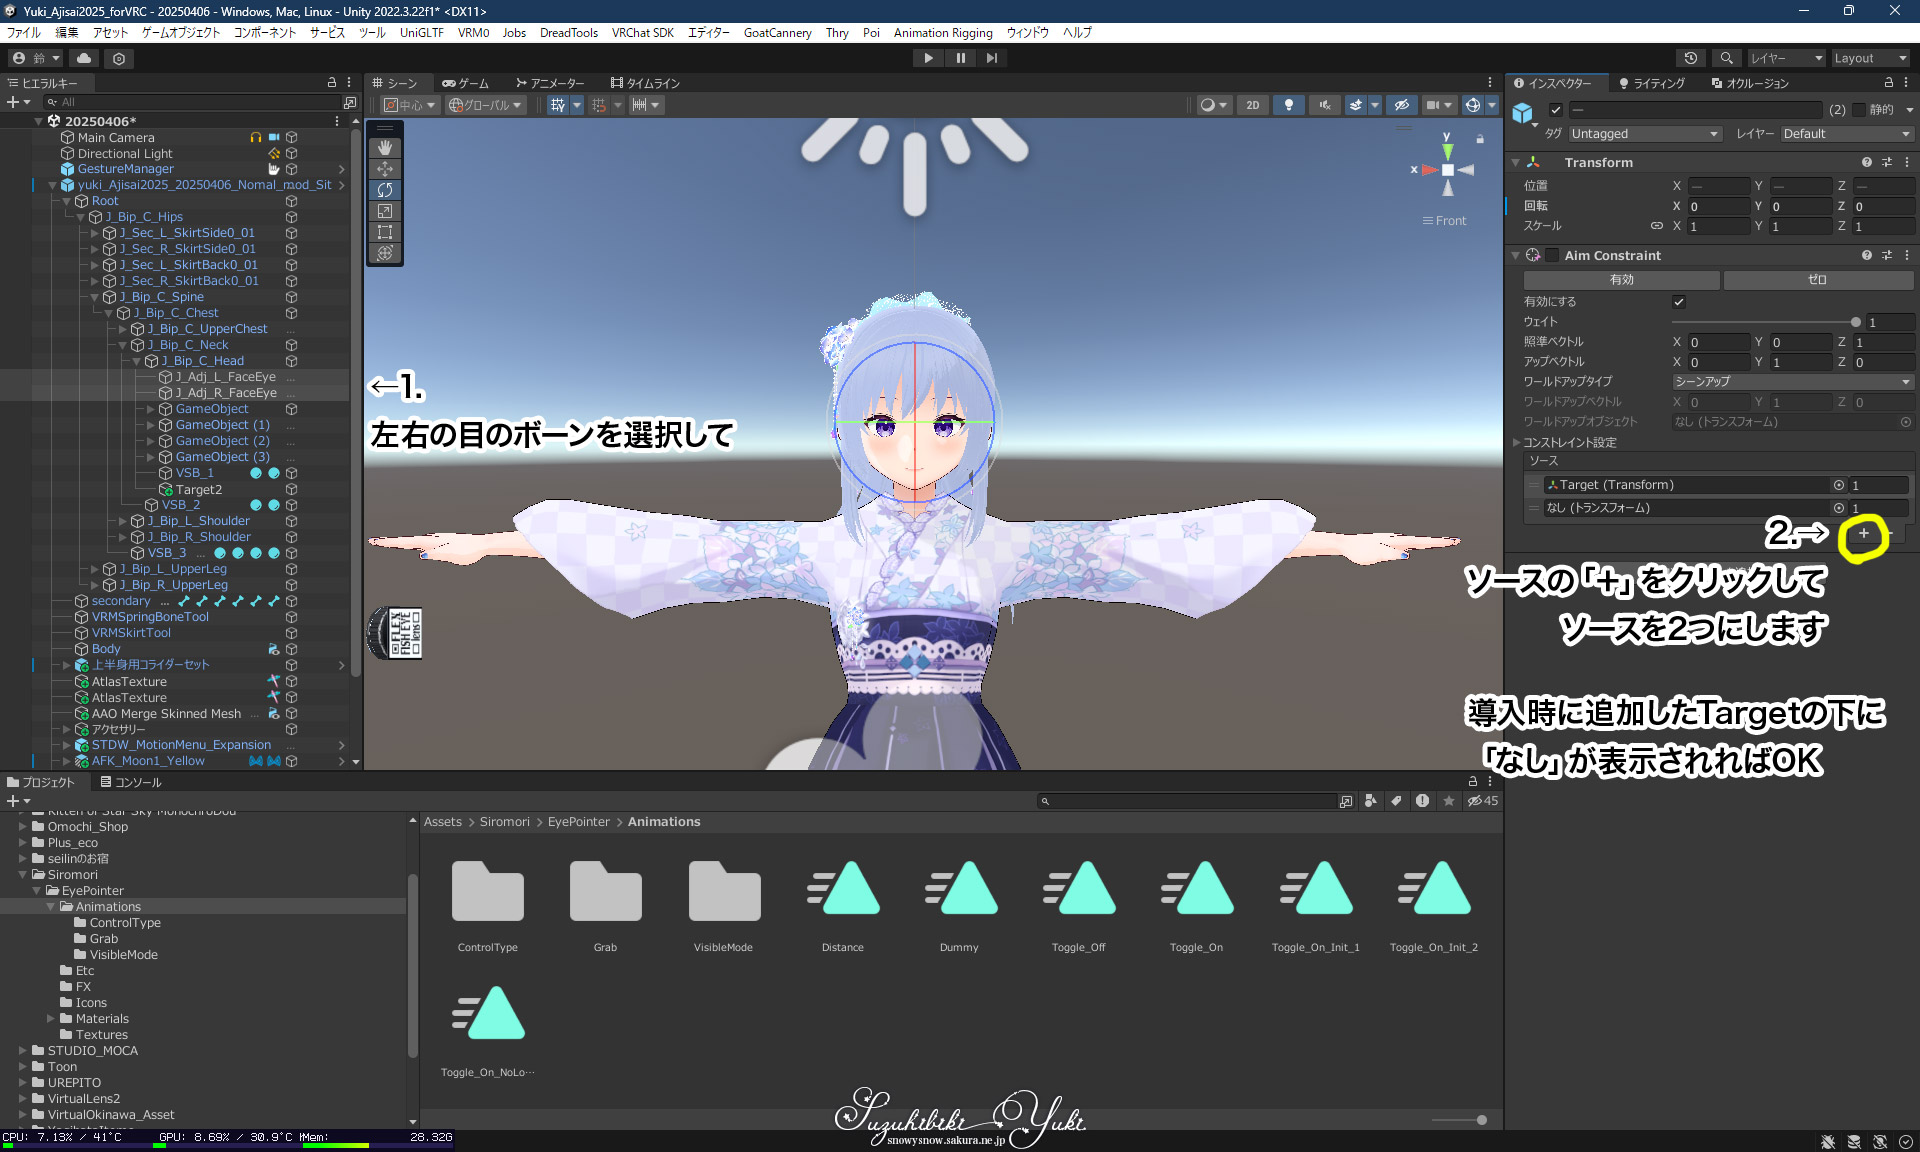Adjust the project icon size slider
1920x1152 pixels.
1460,1120
